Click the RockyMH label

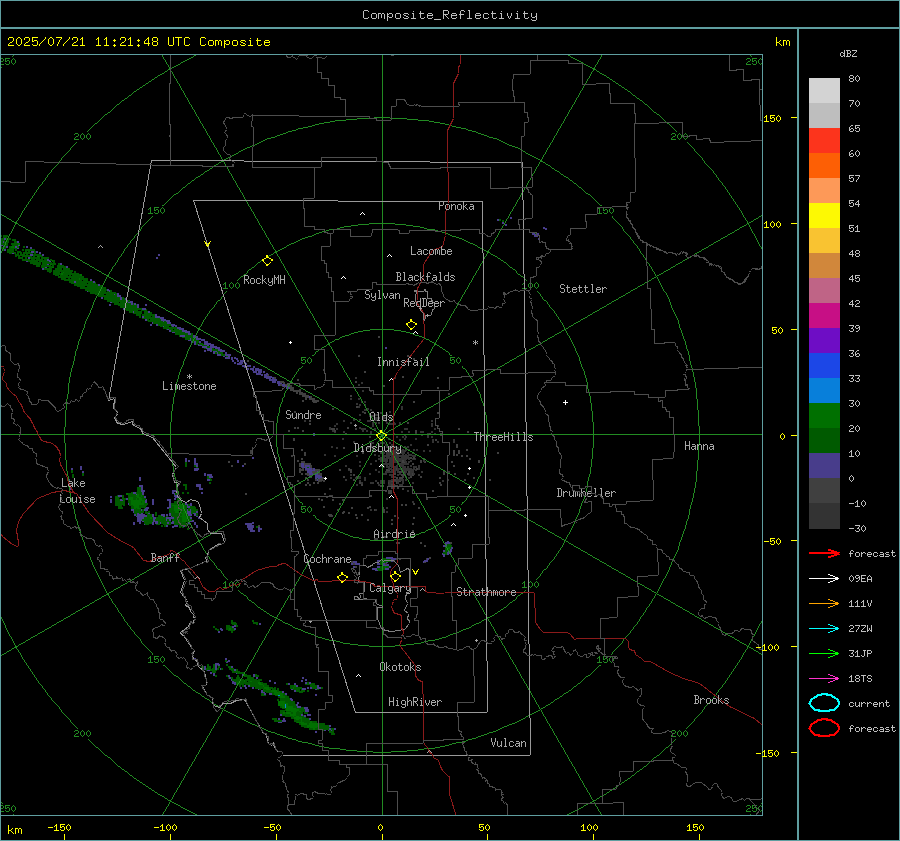click(264, 280)
